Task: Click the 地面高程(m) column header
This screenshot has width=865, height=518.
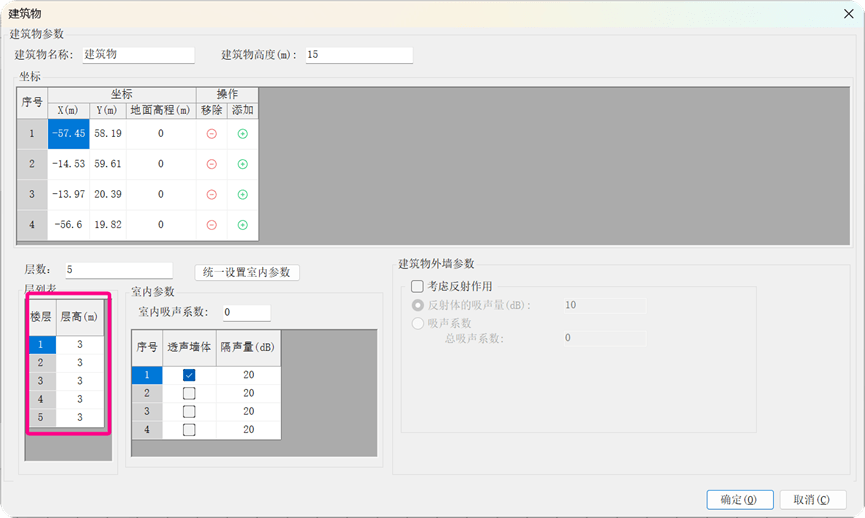Action: pyautogui.click(x=161, y=110)
